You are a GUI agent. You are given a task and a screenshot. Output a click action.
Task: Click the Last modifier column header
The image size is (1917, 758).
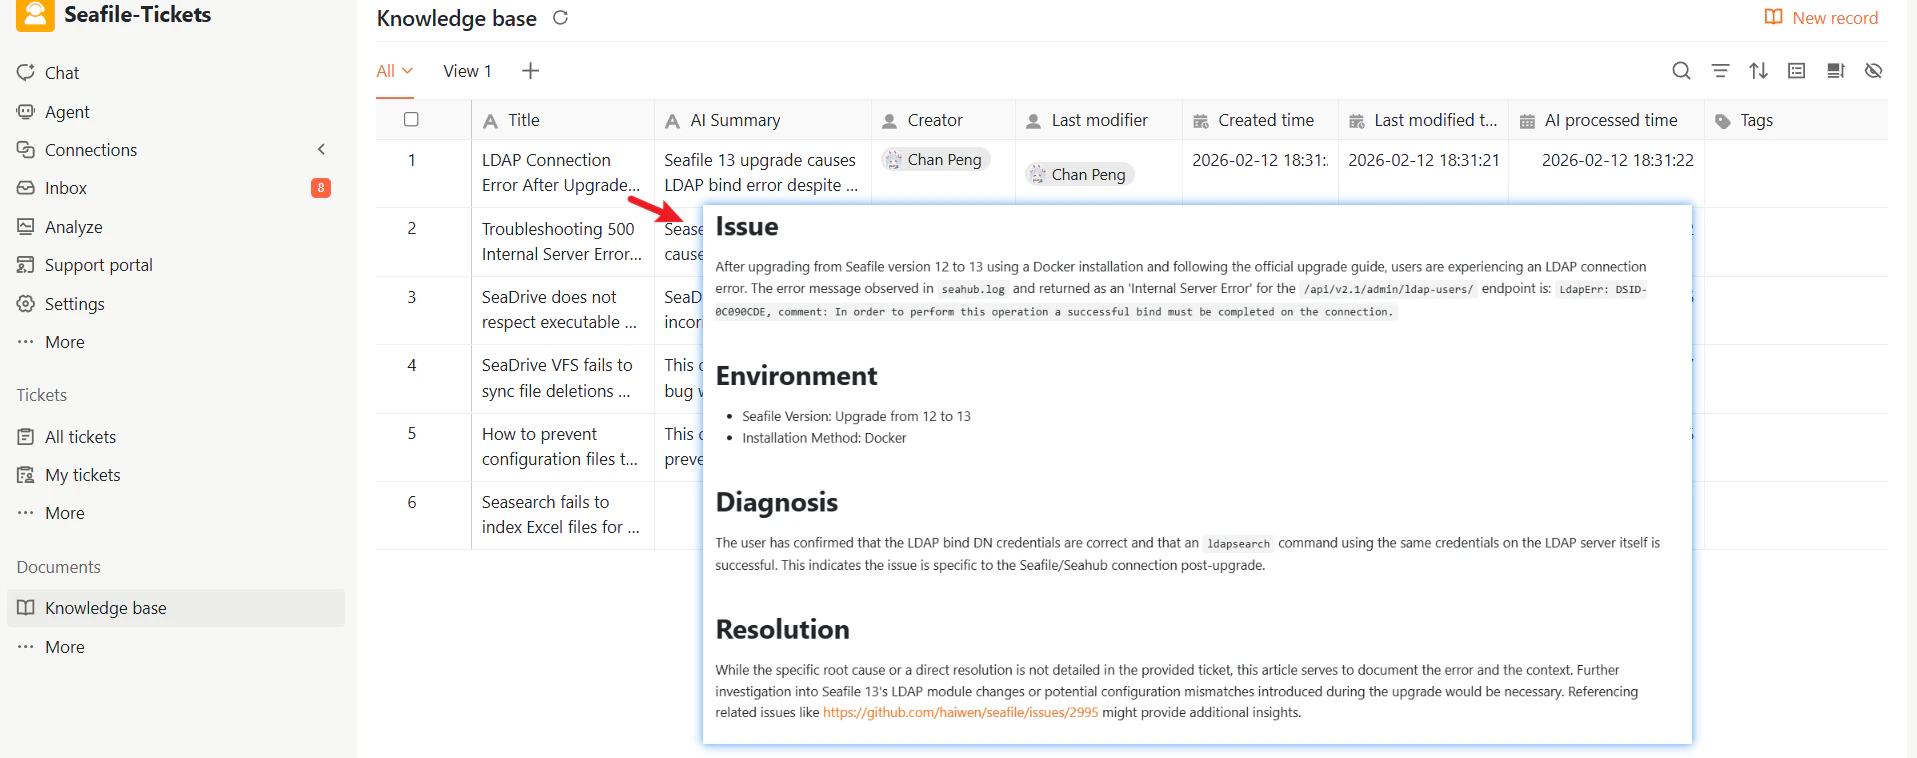click(1099, 120)
